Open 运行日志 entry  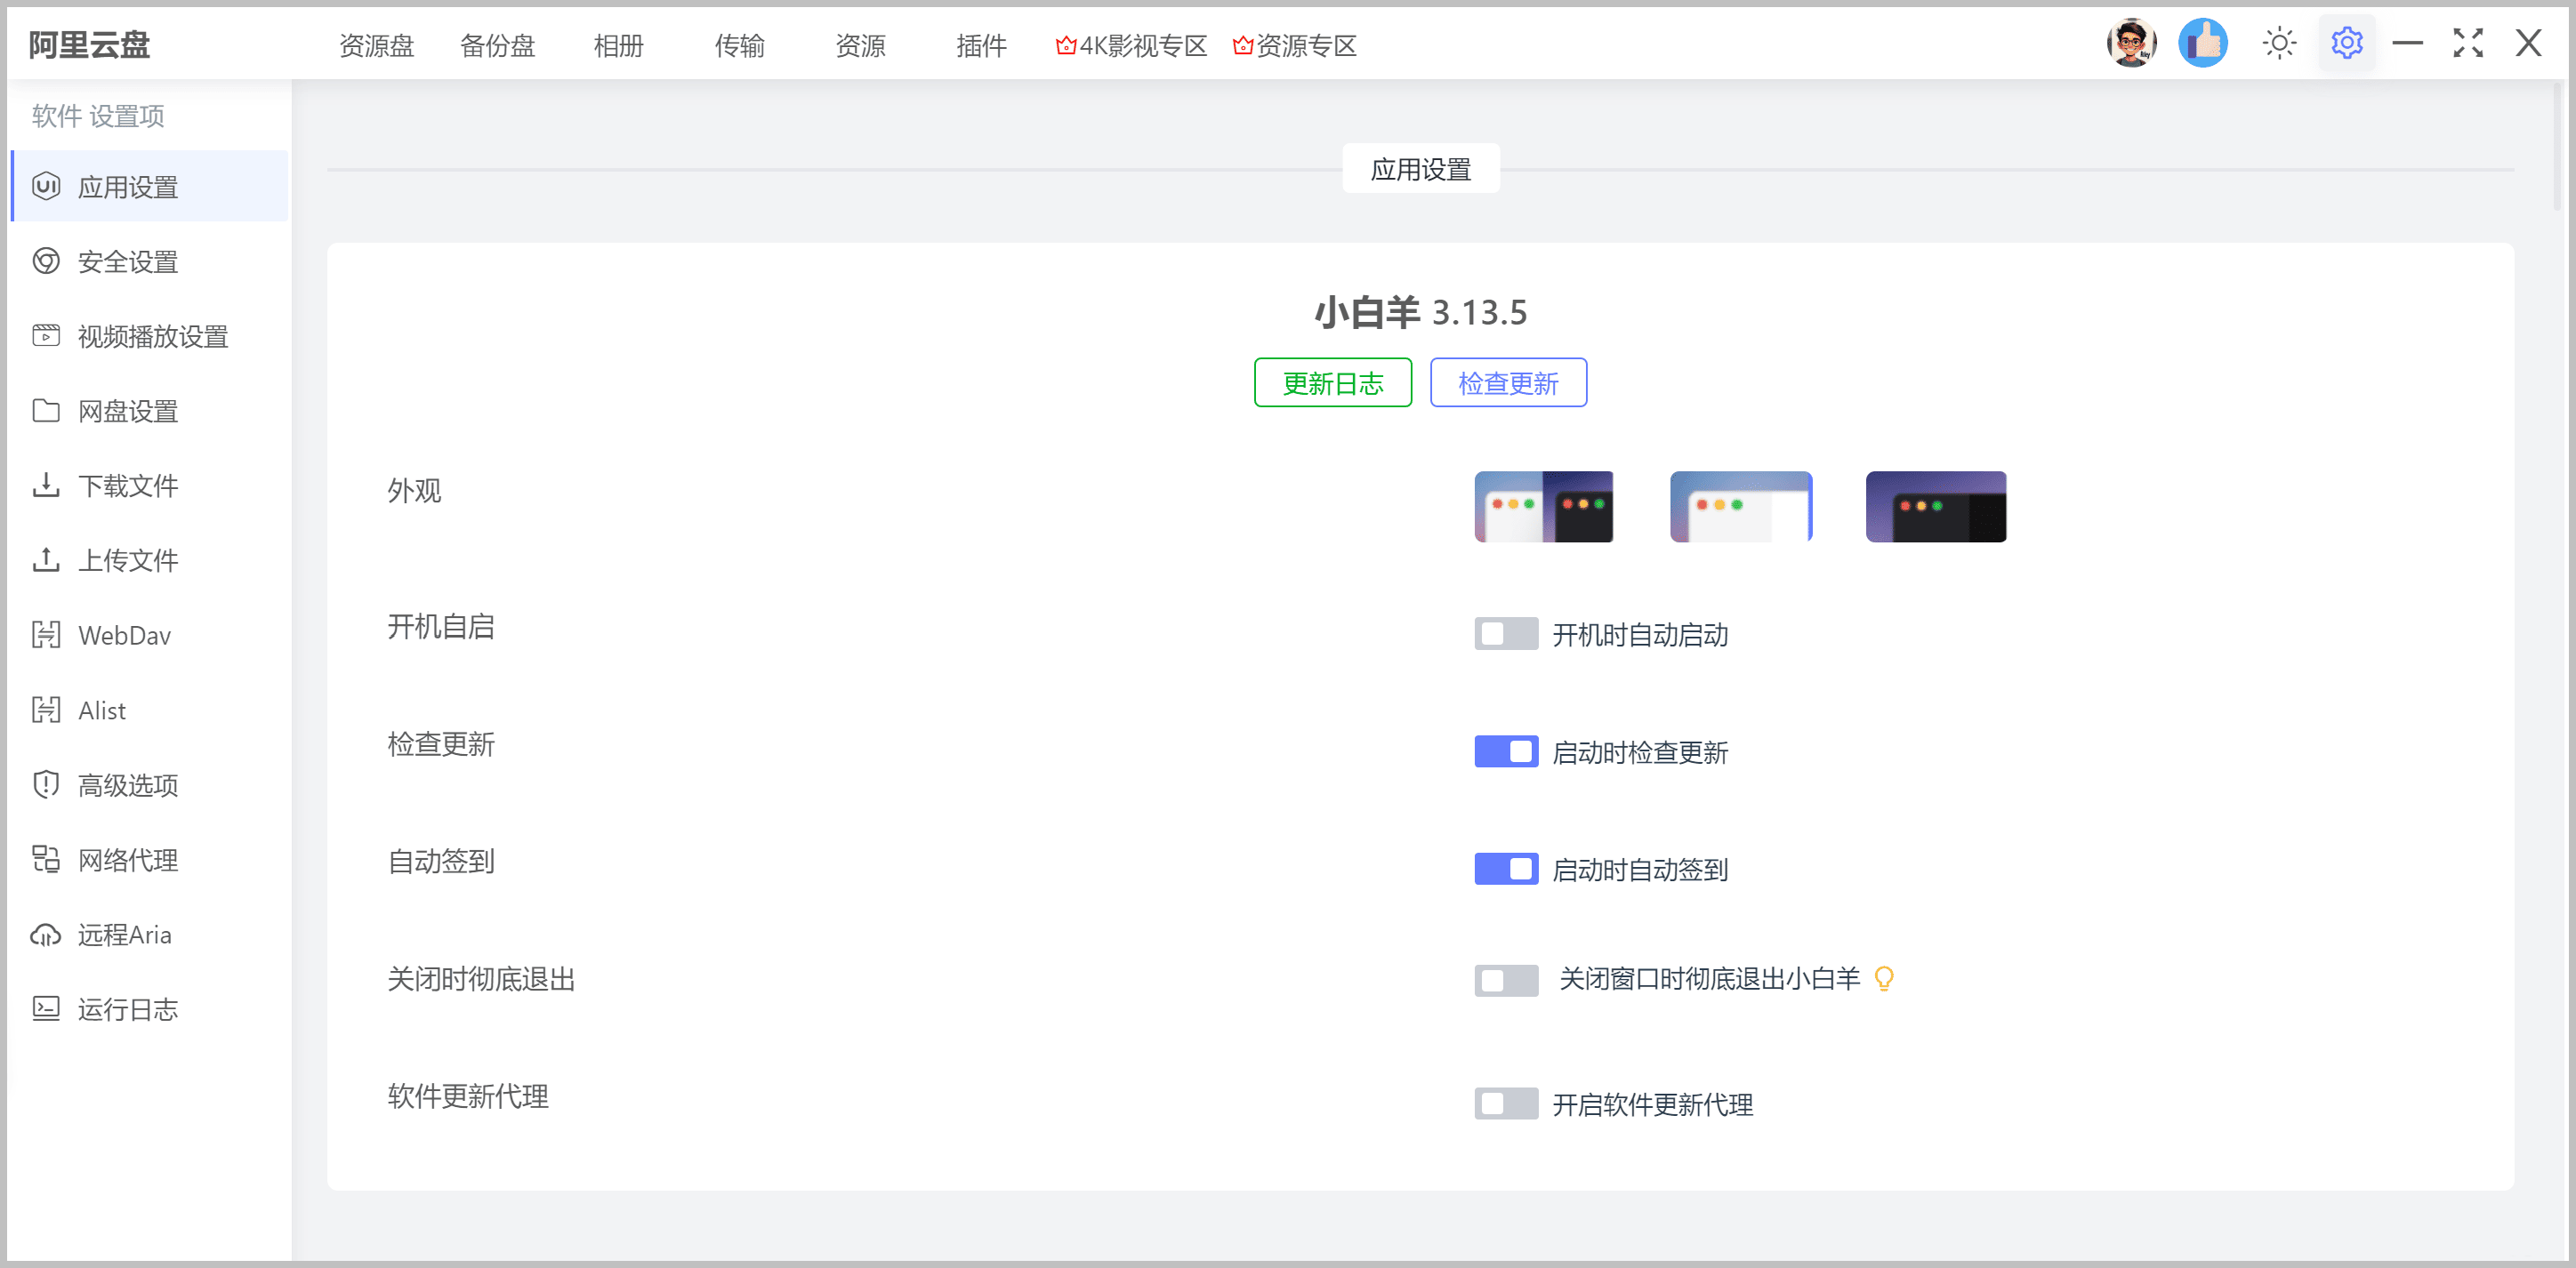point(150,1009)
